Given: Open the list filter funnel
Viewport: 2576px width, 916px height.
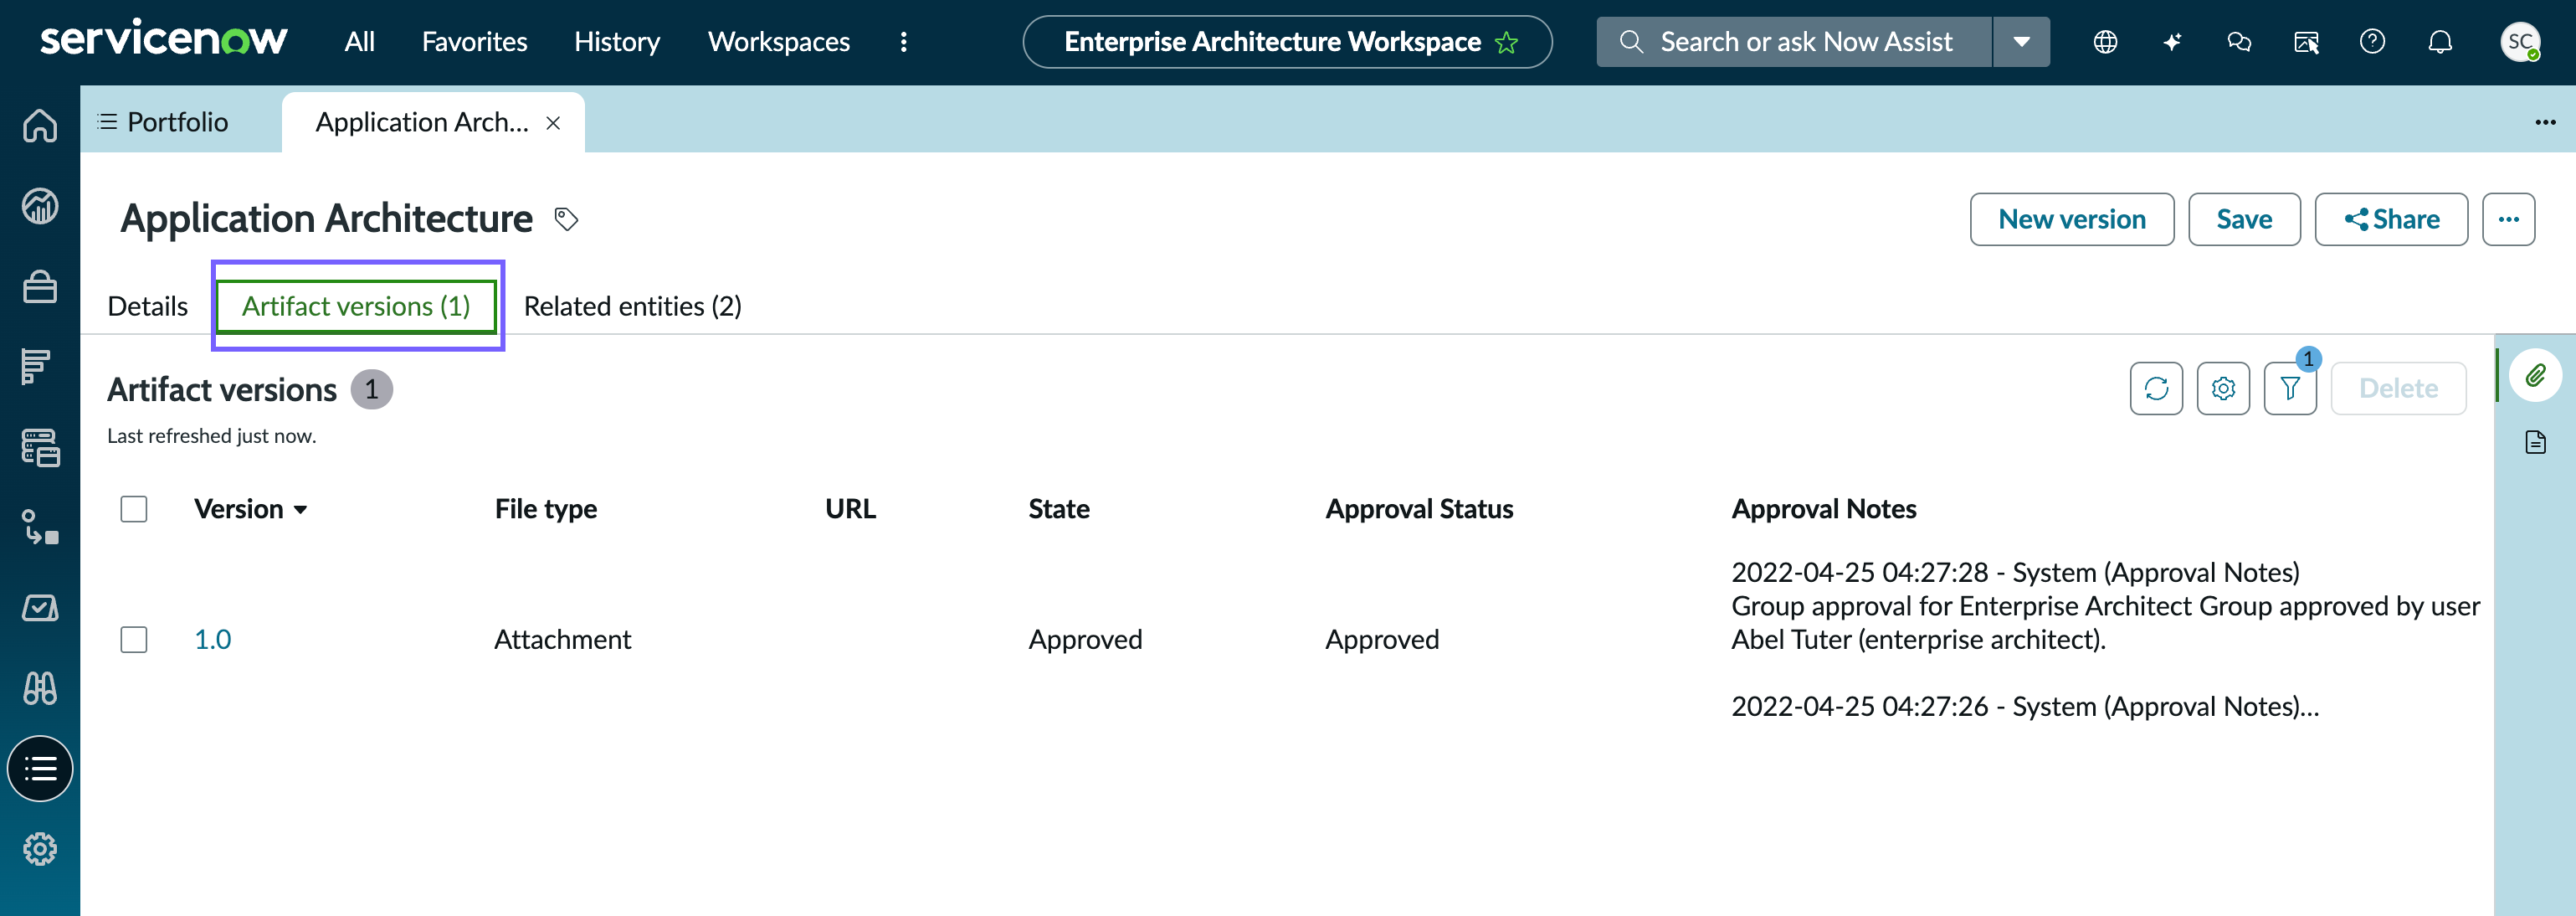Looking at the screenshot, I should click(x=2290, y=388).
